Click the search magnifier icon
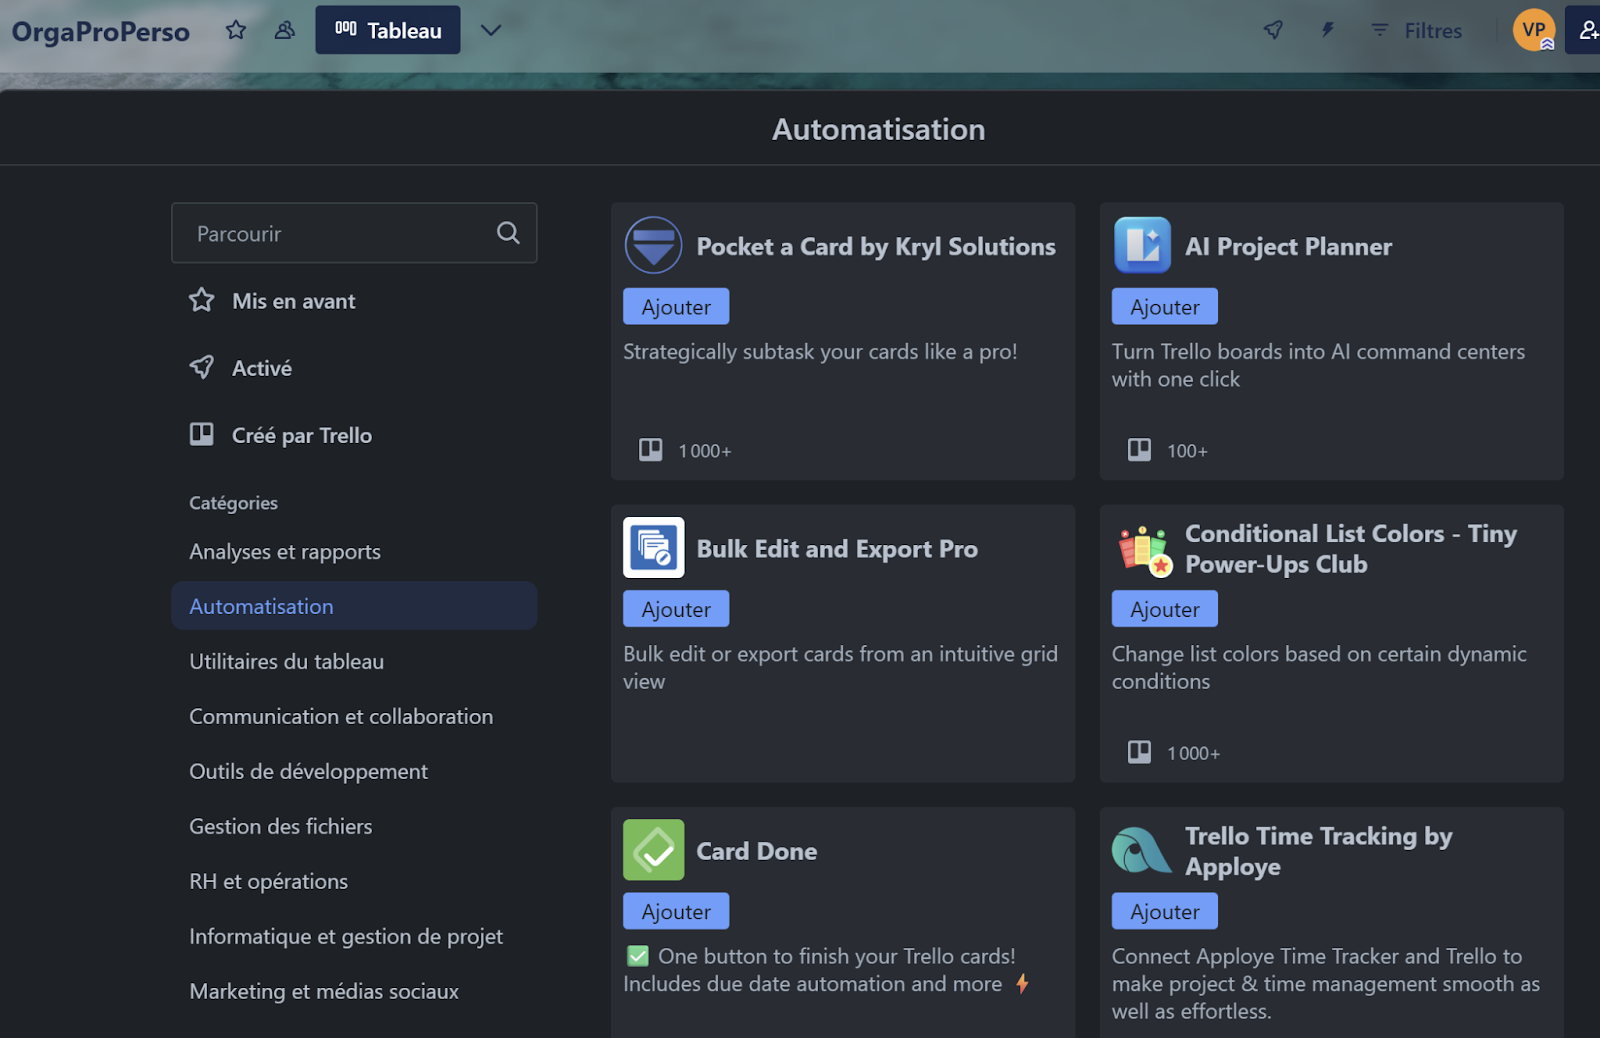1600x1038 pixels. pos(508,233)
